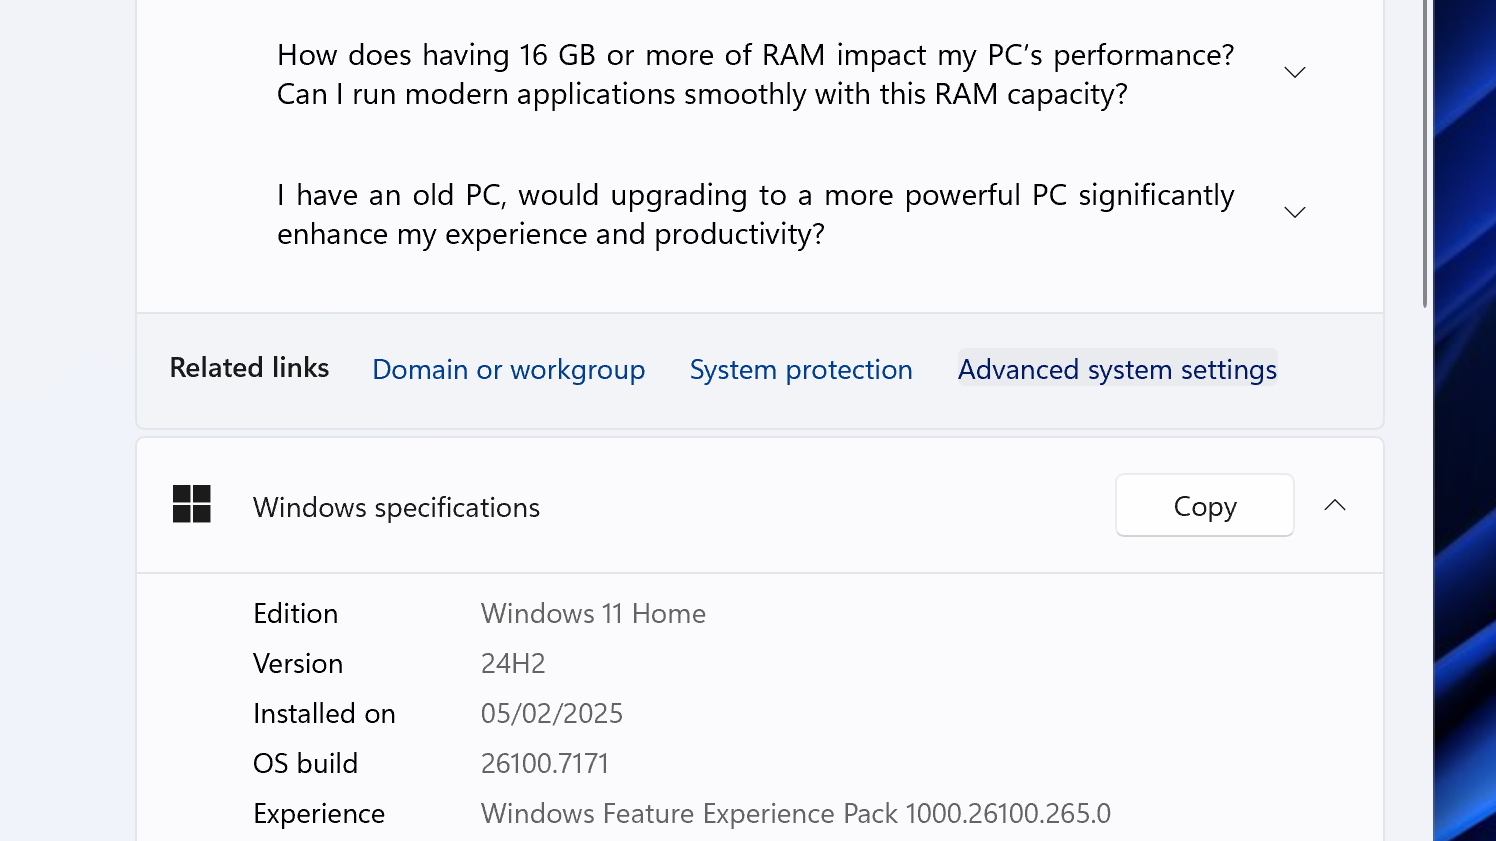This screenshot has height=841, width=1496.
Task: Select the 24H2 version value
Action: 513,663
